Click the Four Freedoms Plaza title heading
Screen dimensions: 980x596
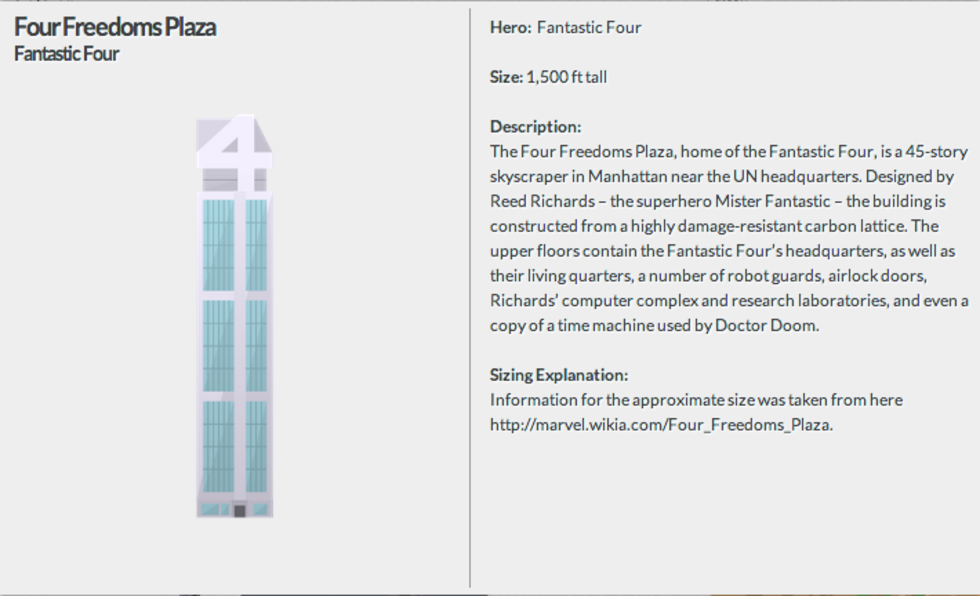[115, 27]
